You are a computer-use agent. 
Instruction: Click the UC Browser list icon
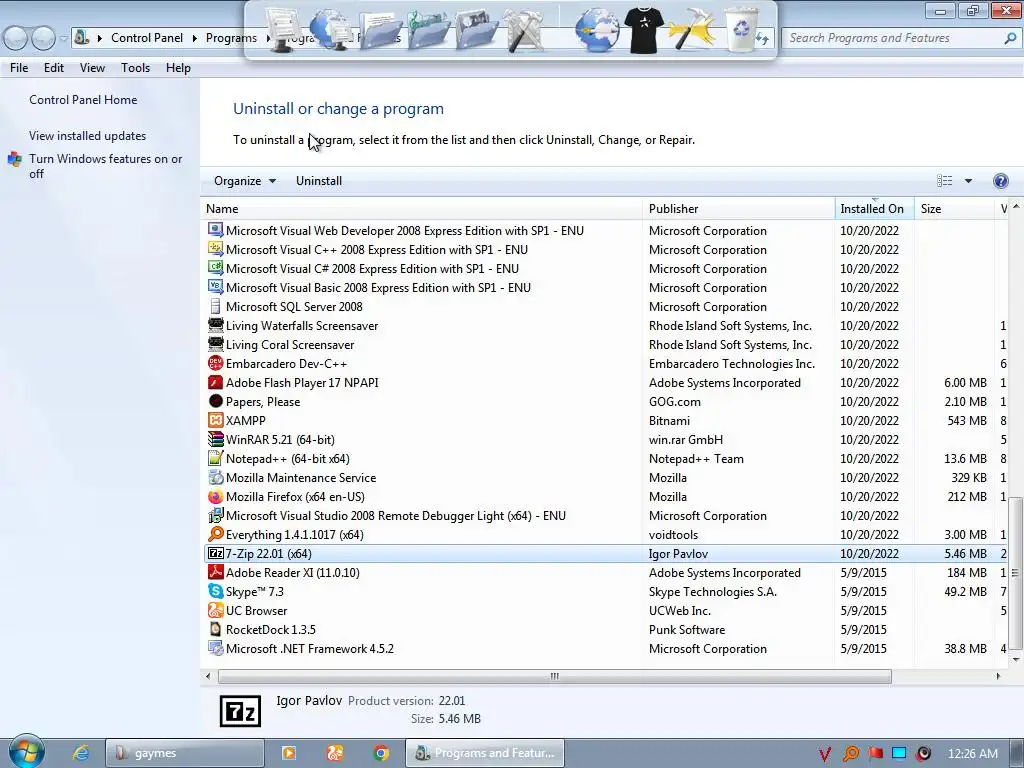(x=216, y=610)
